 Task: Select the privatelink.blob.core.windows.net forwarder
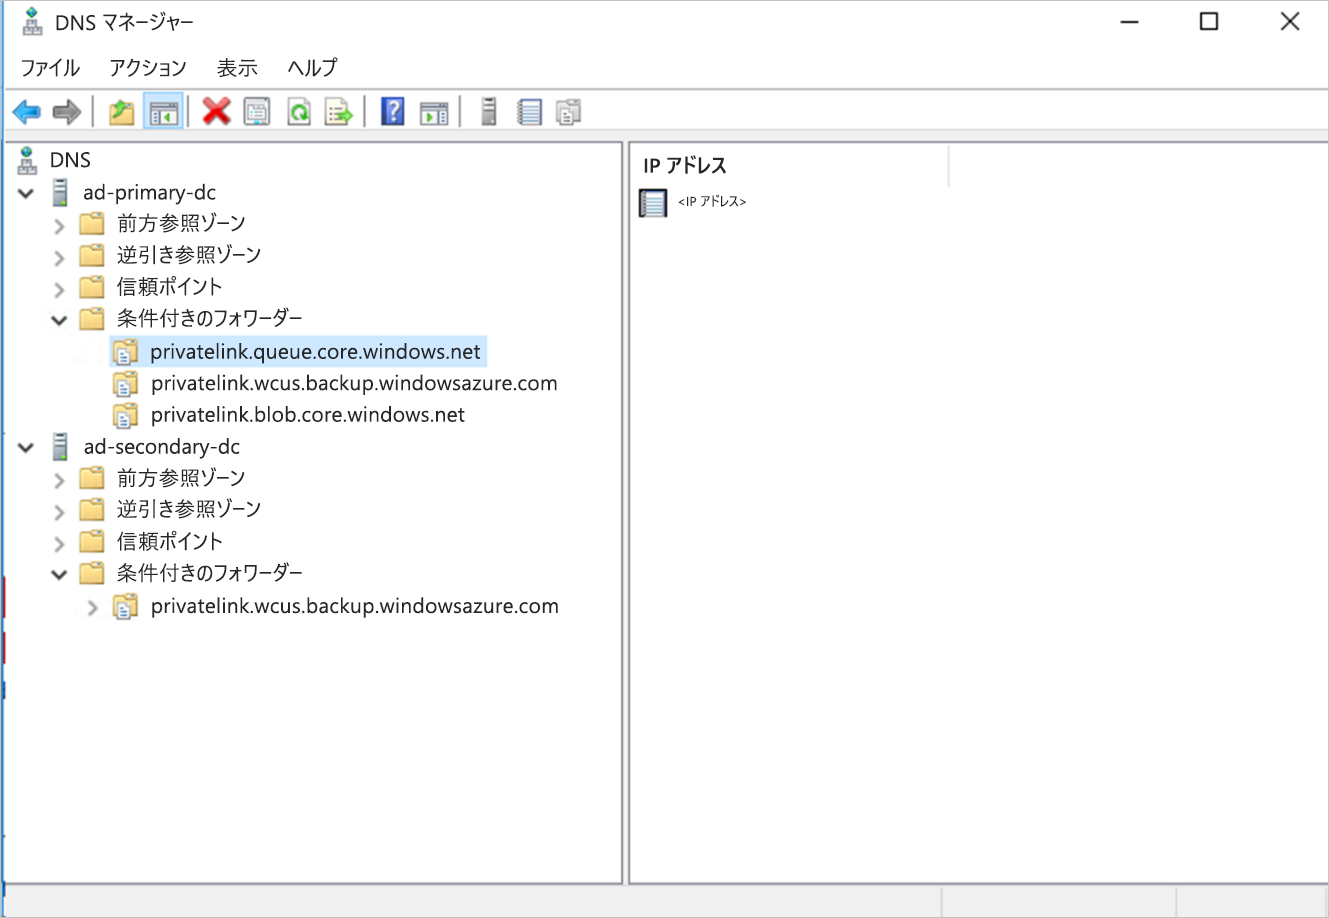[307, 414]
